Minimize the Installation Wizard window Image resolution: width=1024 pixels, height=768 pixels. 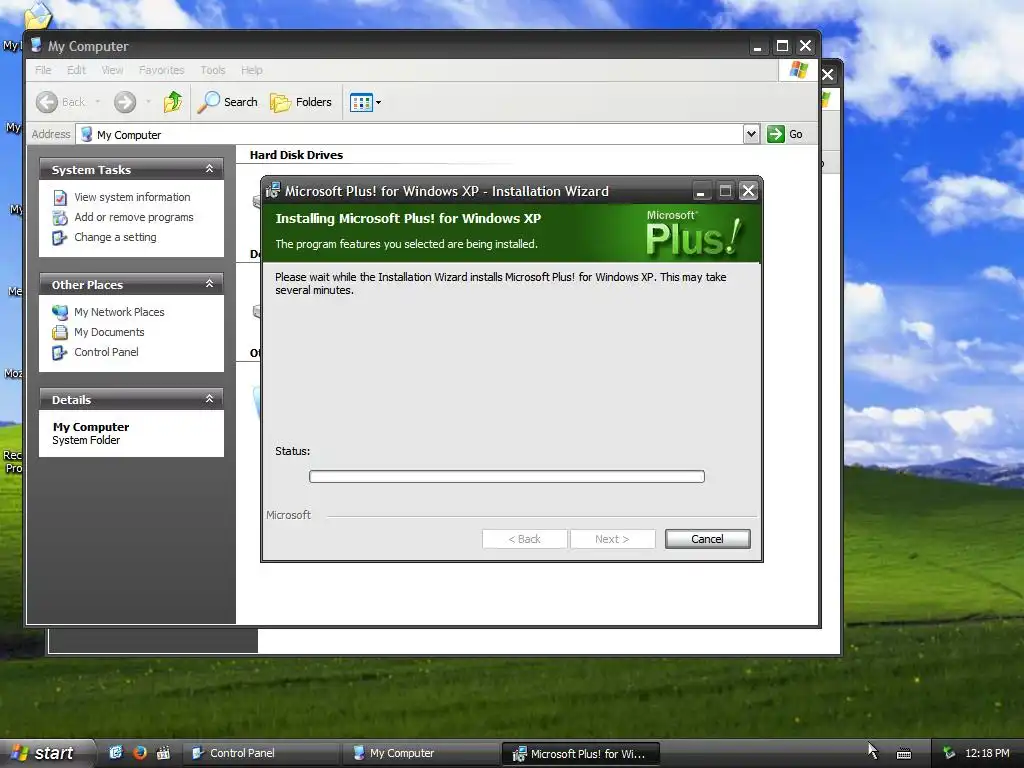pos(700,191)
